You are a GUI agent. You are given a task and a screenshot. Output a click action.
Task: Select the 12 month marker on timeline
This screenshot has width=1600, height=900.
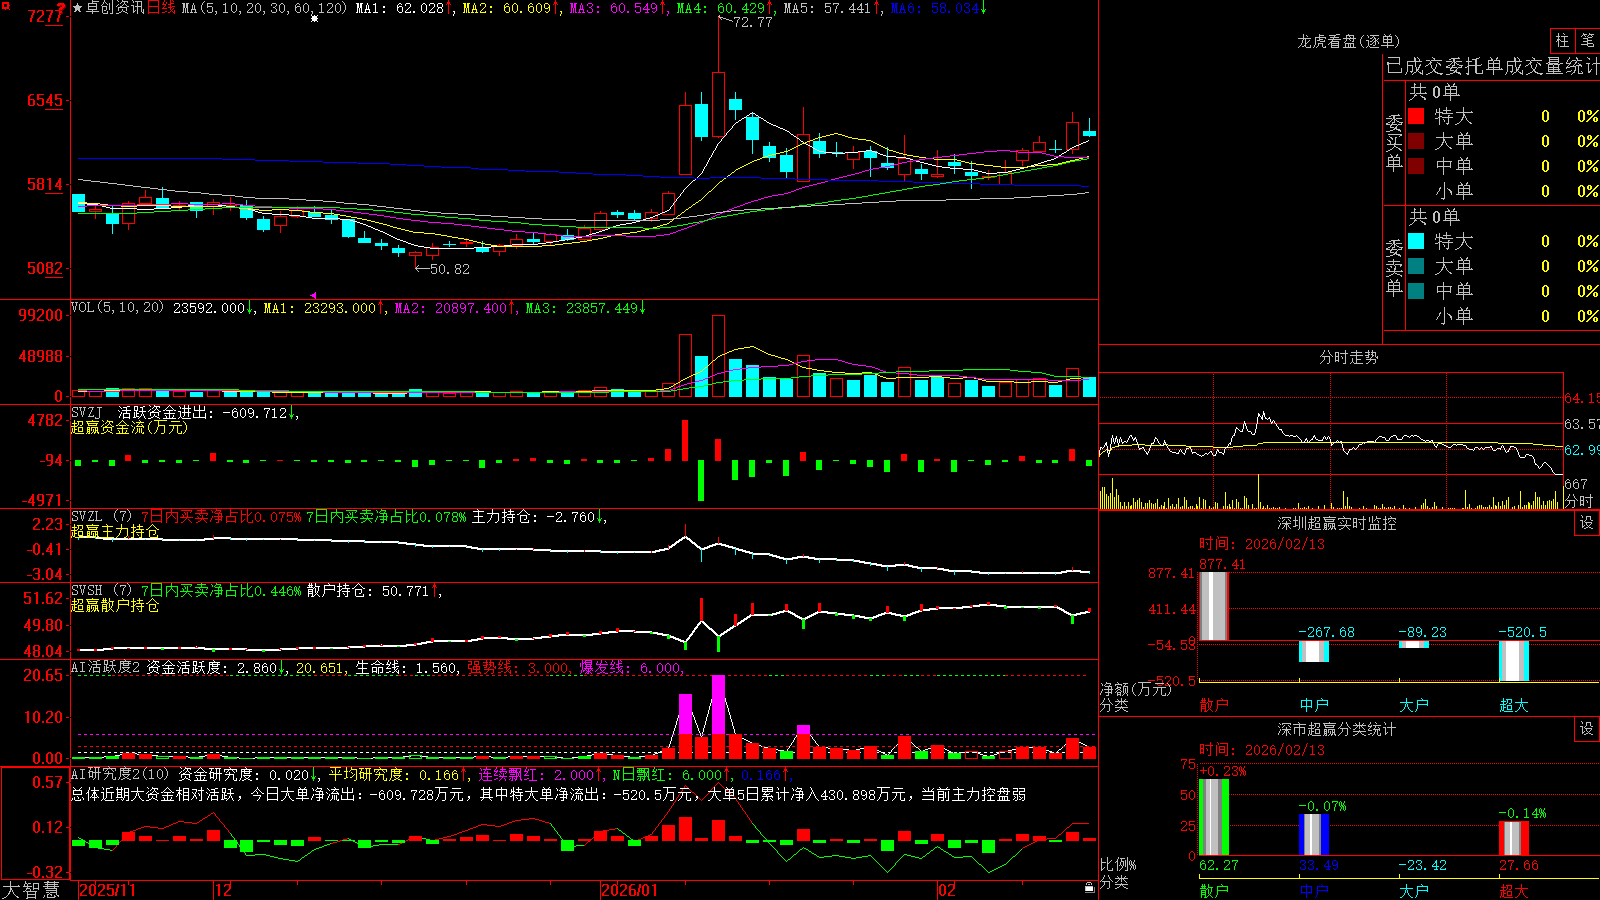[x=224, y=890]
